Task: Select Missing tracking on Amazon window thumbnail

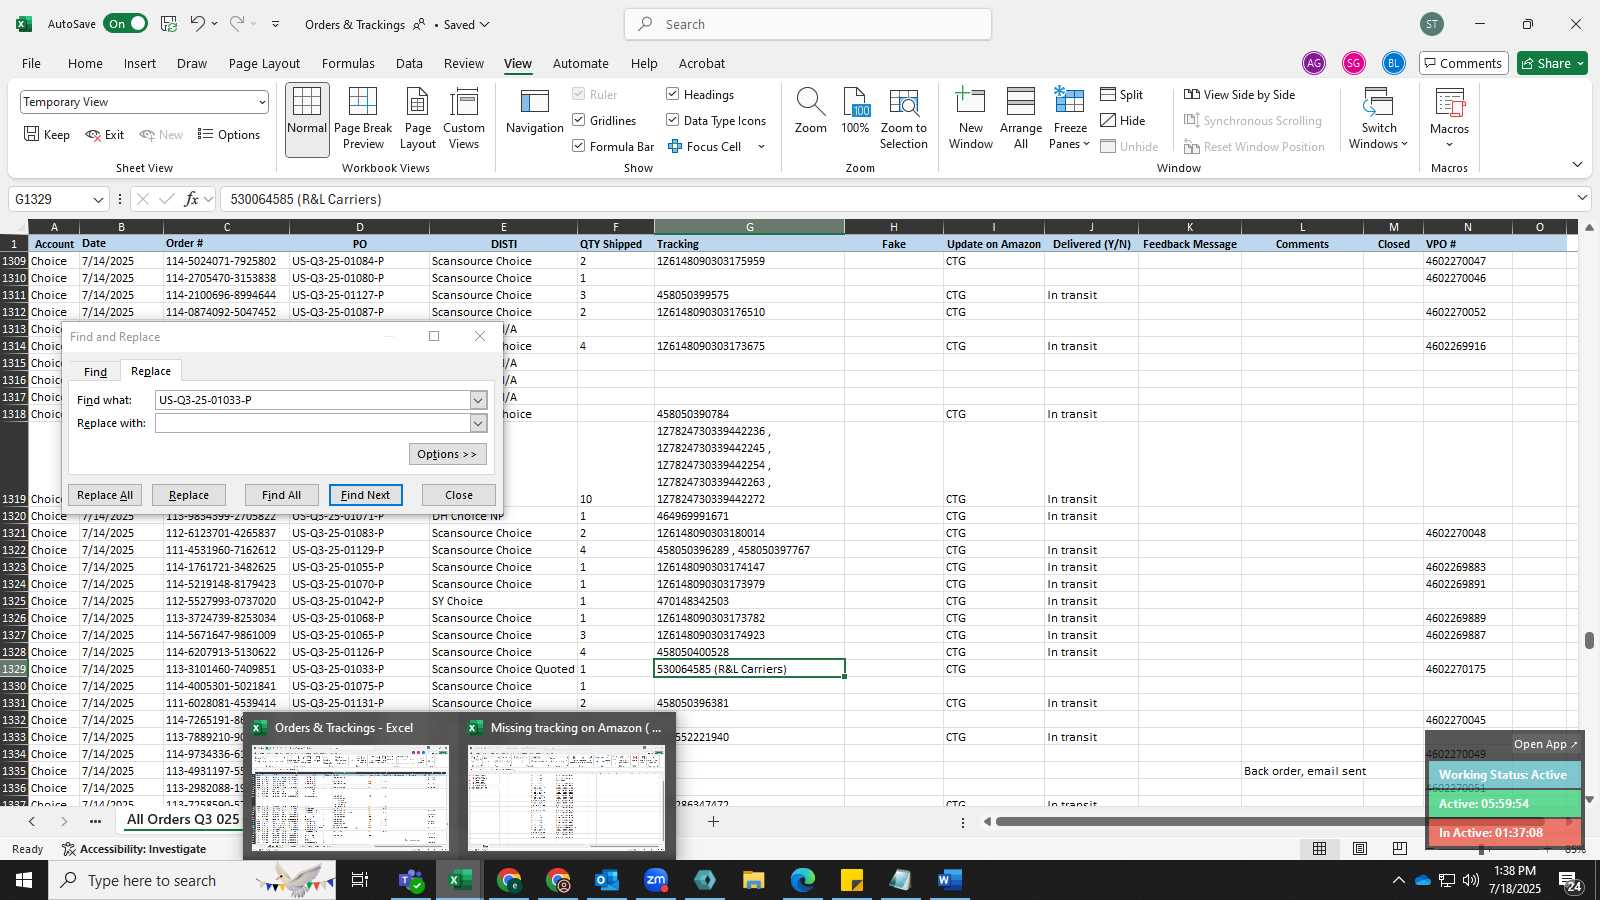Action: [x=567, y=786]
